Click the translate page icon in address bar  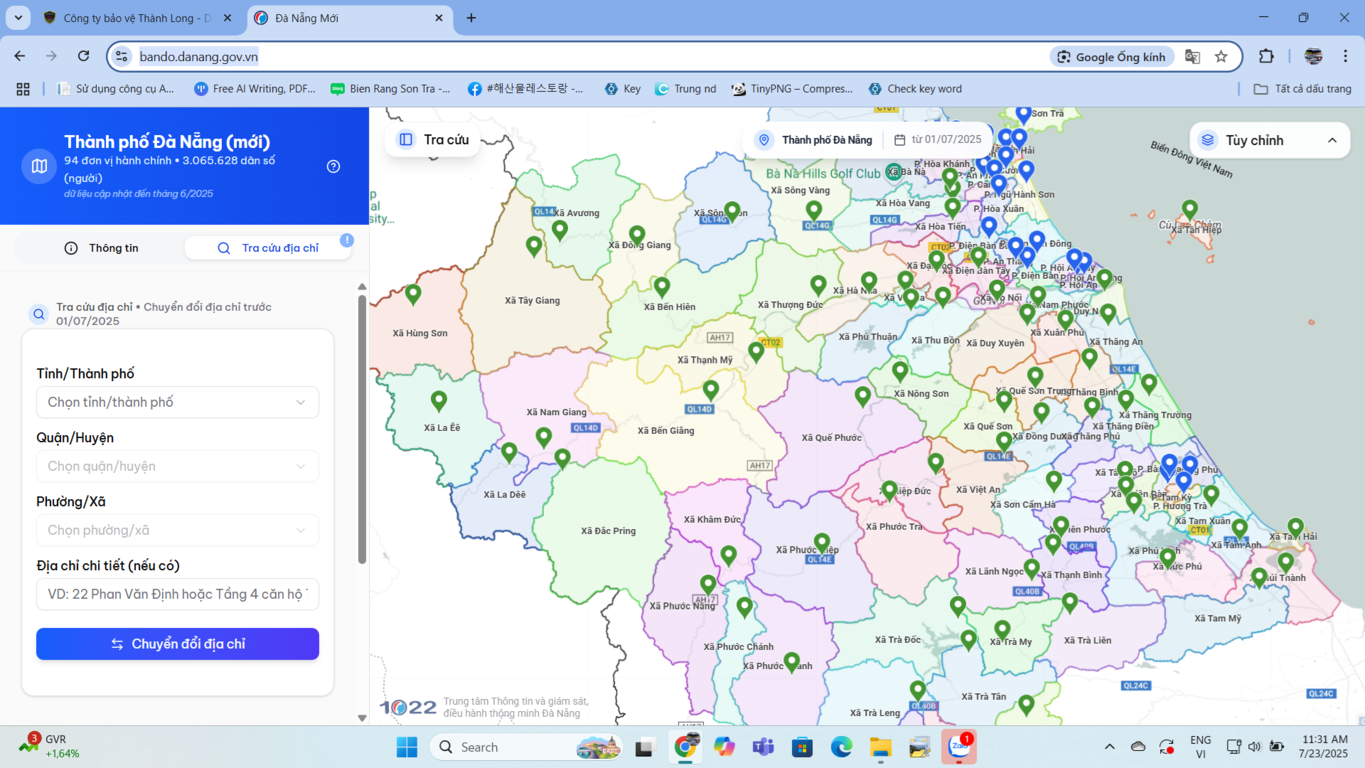1192,57
